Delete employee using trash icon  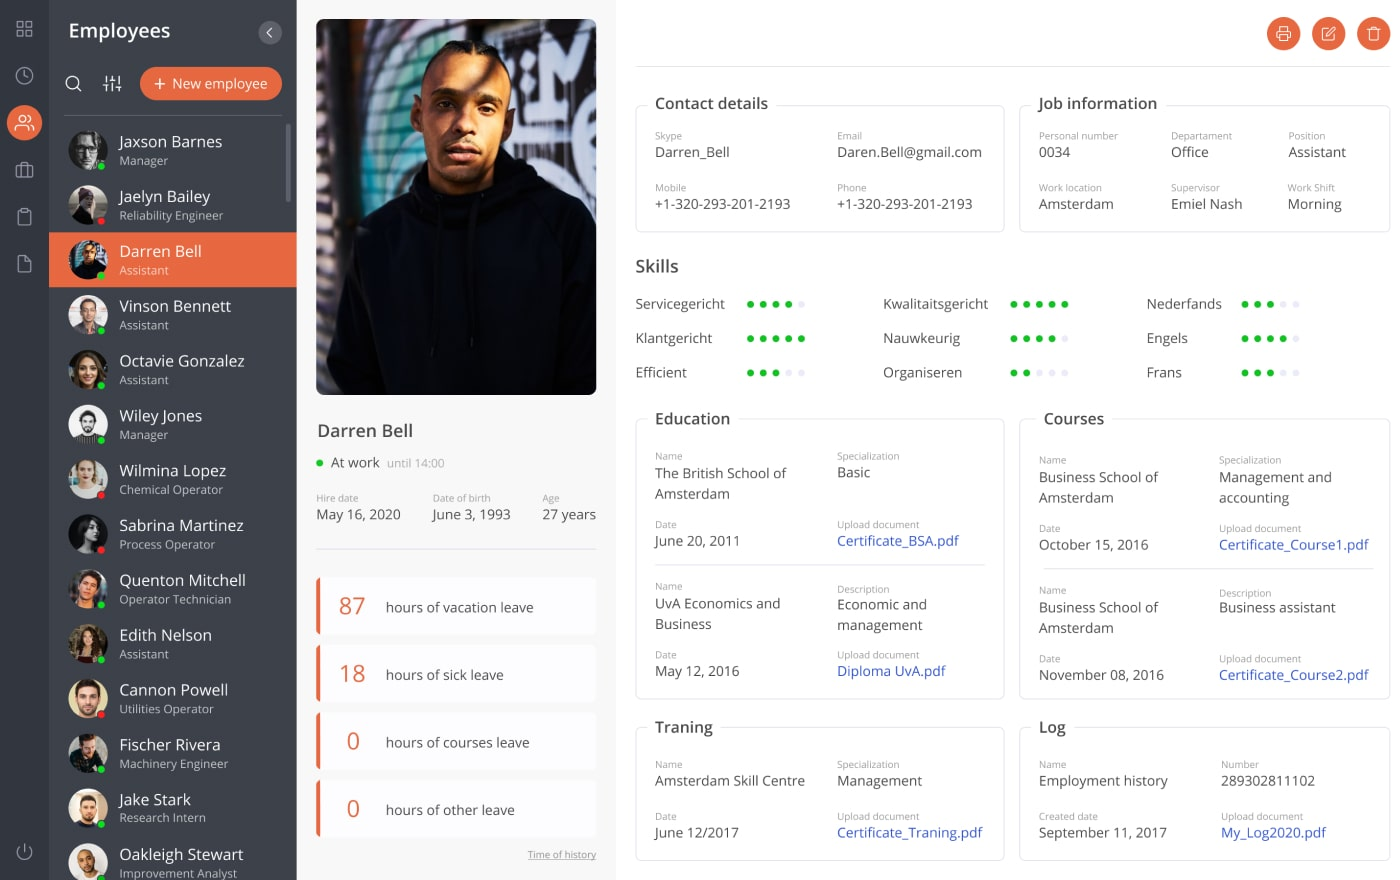coord(1373,34)
